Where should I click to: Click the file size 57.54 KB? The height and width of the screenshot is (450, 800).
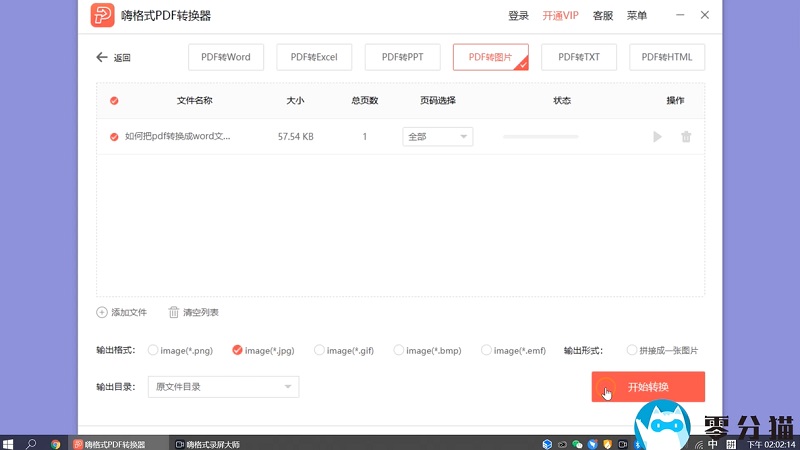296,137
